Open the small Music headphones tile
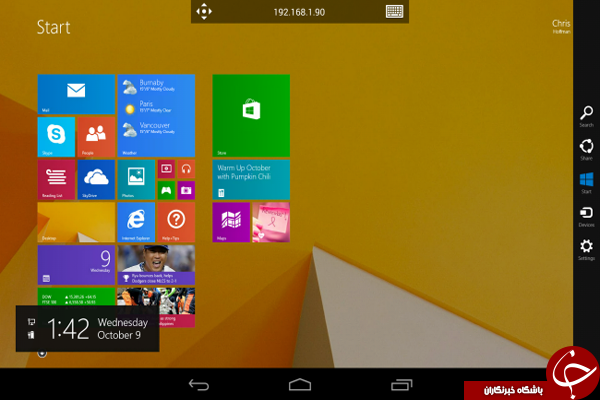Image resolution: width=600 pixels, height=400 pixels. [186, 169]
